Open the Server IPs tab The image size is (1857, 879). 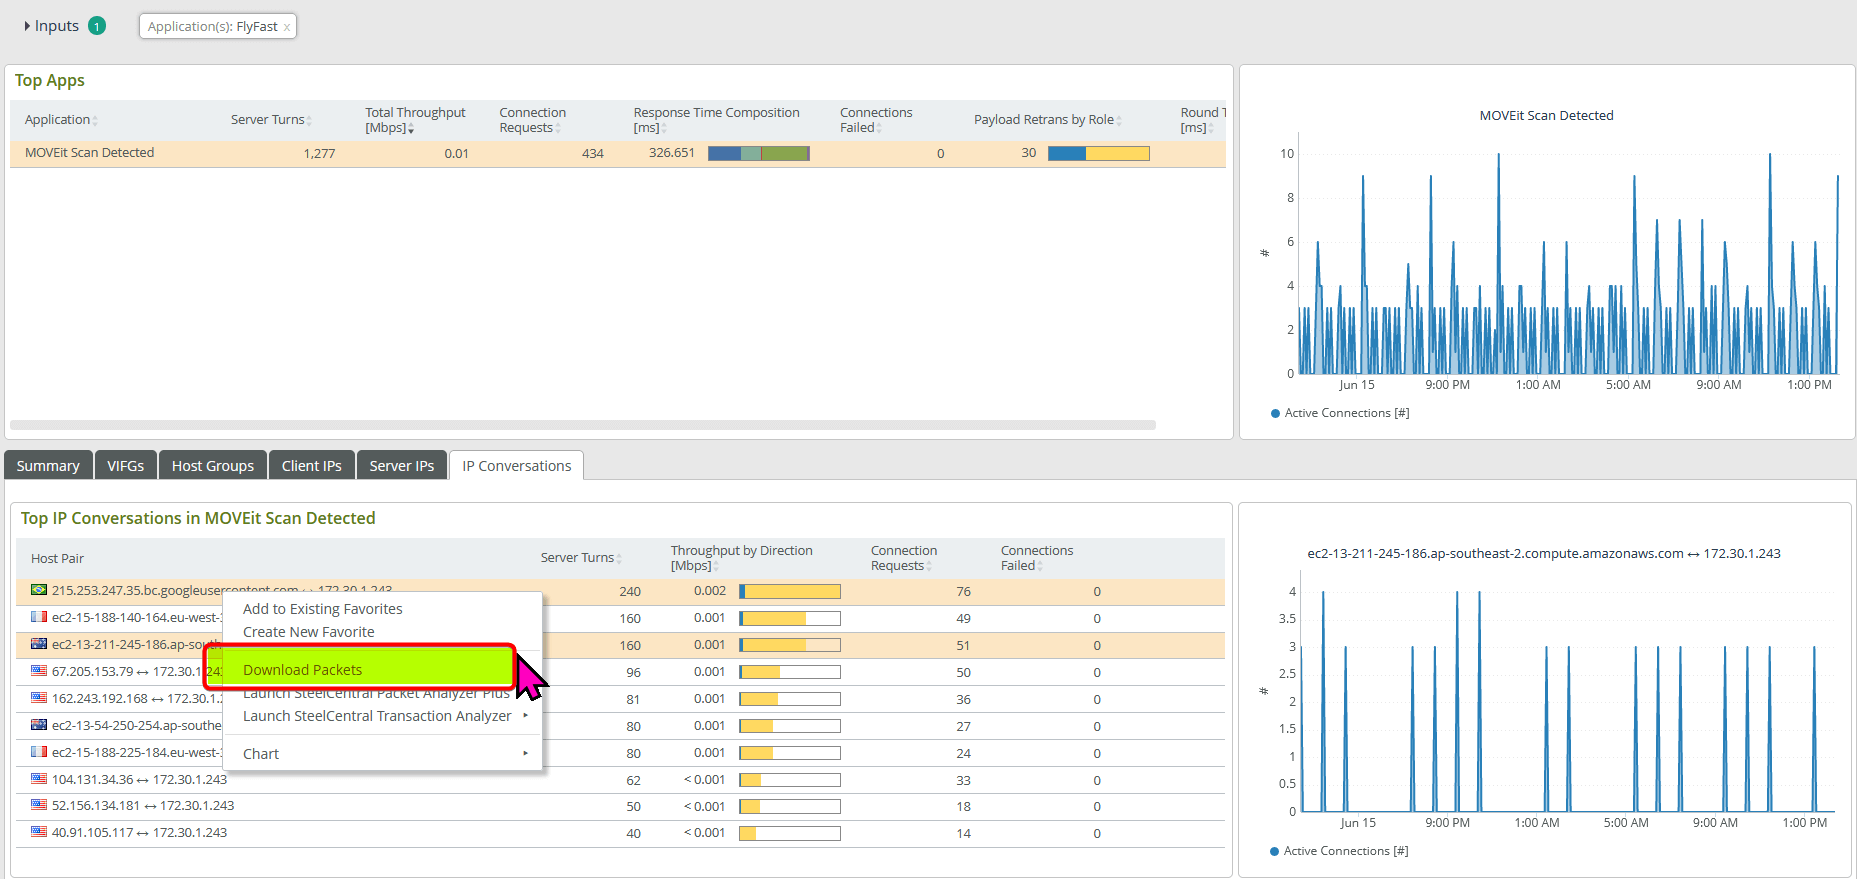point(402,466)
